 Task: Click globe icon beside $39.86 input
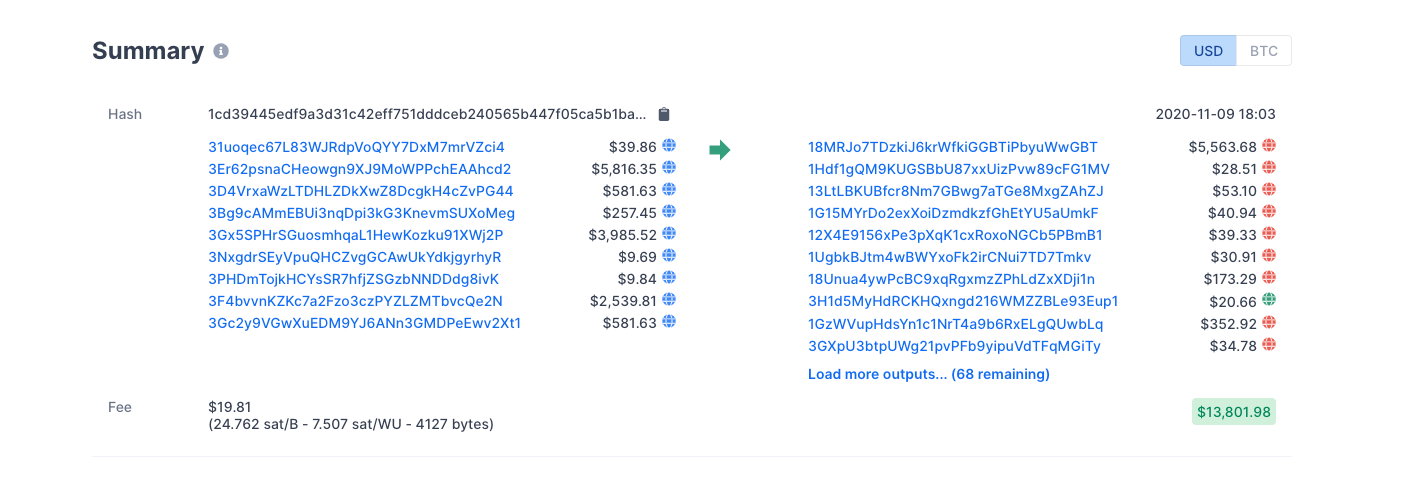pos(670,146)
